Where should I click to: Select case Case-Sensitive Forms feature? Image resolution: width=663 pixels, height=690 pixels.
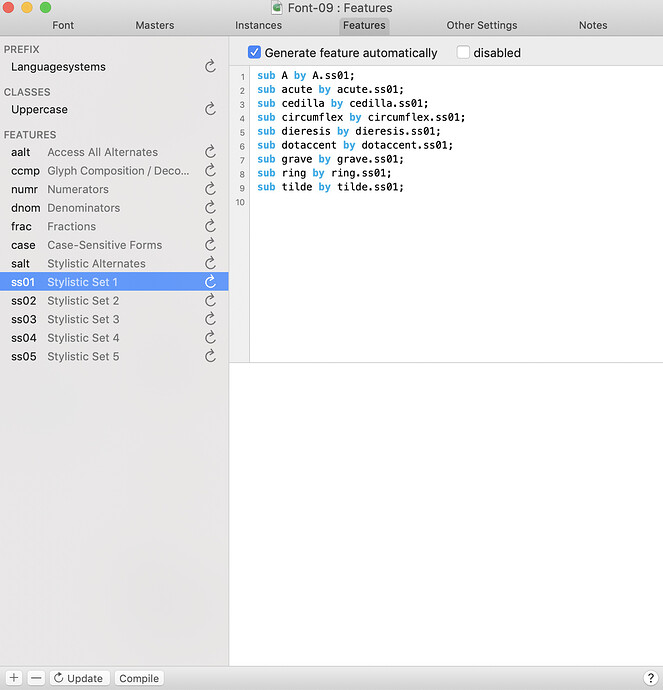click(x=114, y=245)
